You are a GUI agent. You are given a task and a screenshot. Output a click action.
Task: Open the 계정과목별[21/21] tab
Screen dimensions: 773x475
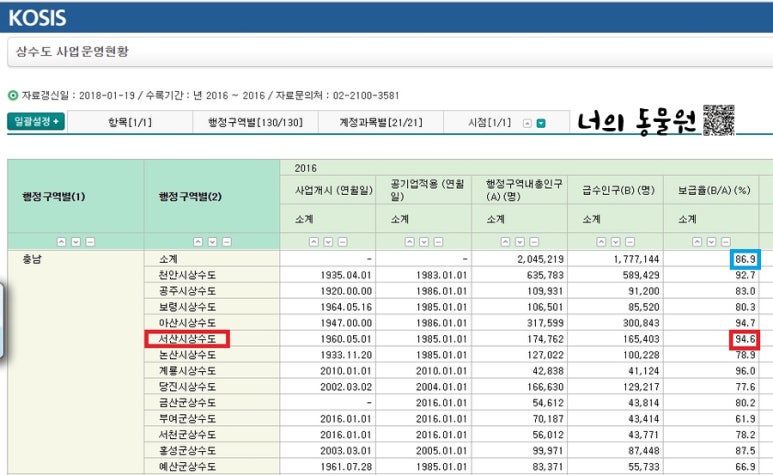[381, 122]
